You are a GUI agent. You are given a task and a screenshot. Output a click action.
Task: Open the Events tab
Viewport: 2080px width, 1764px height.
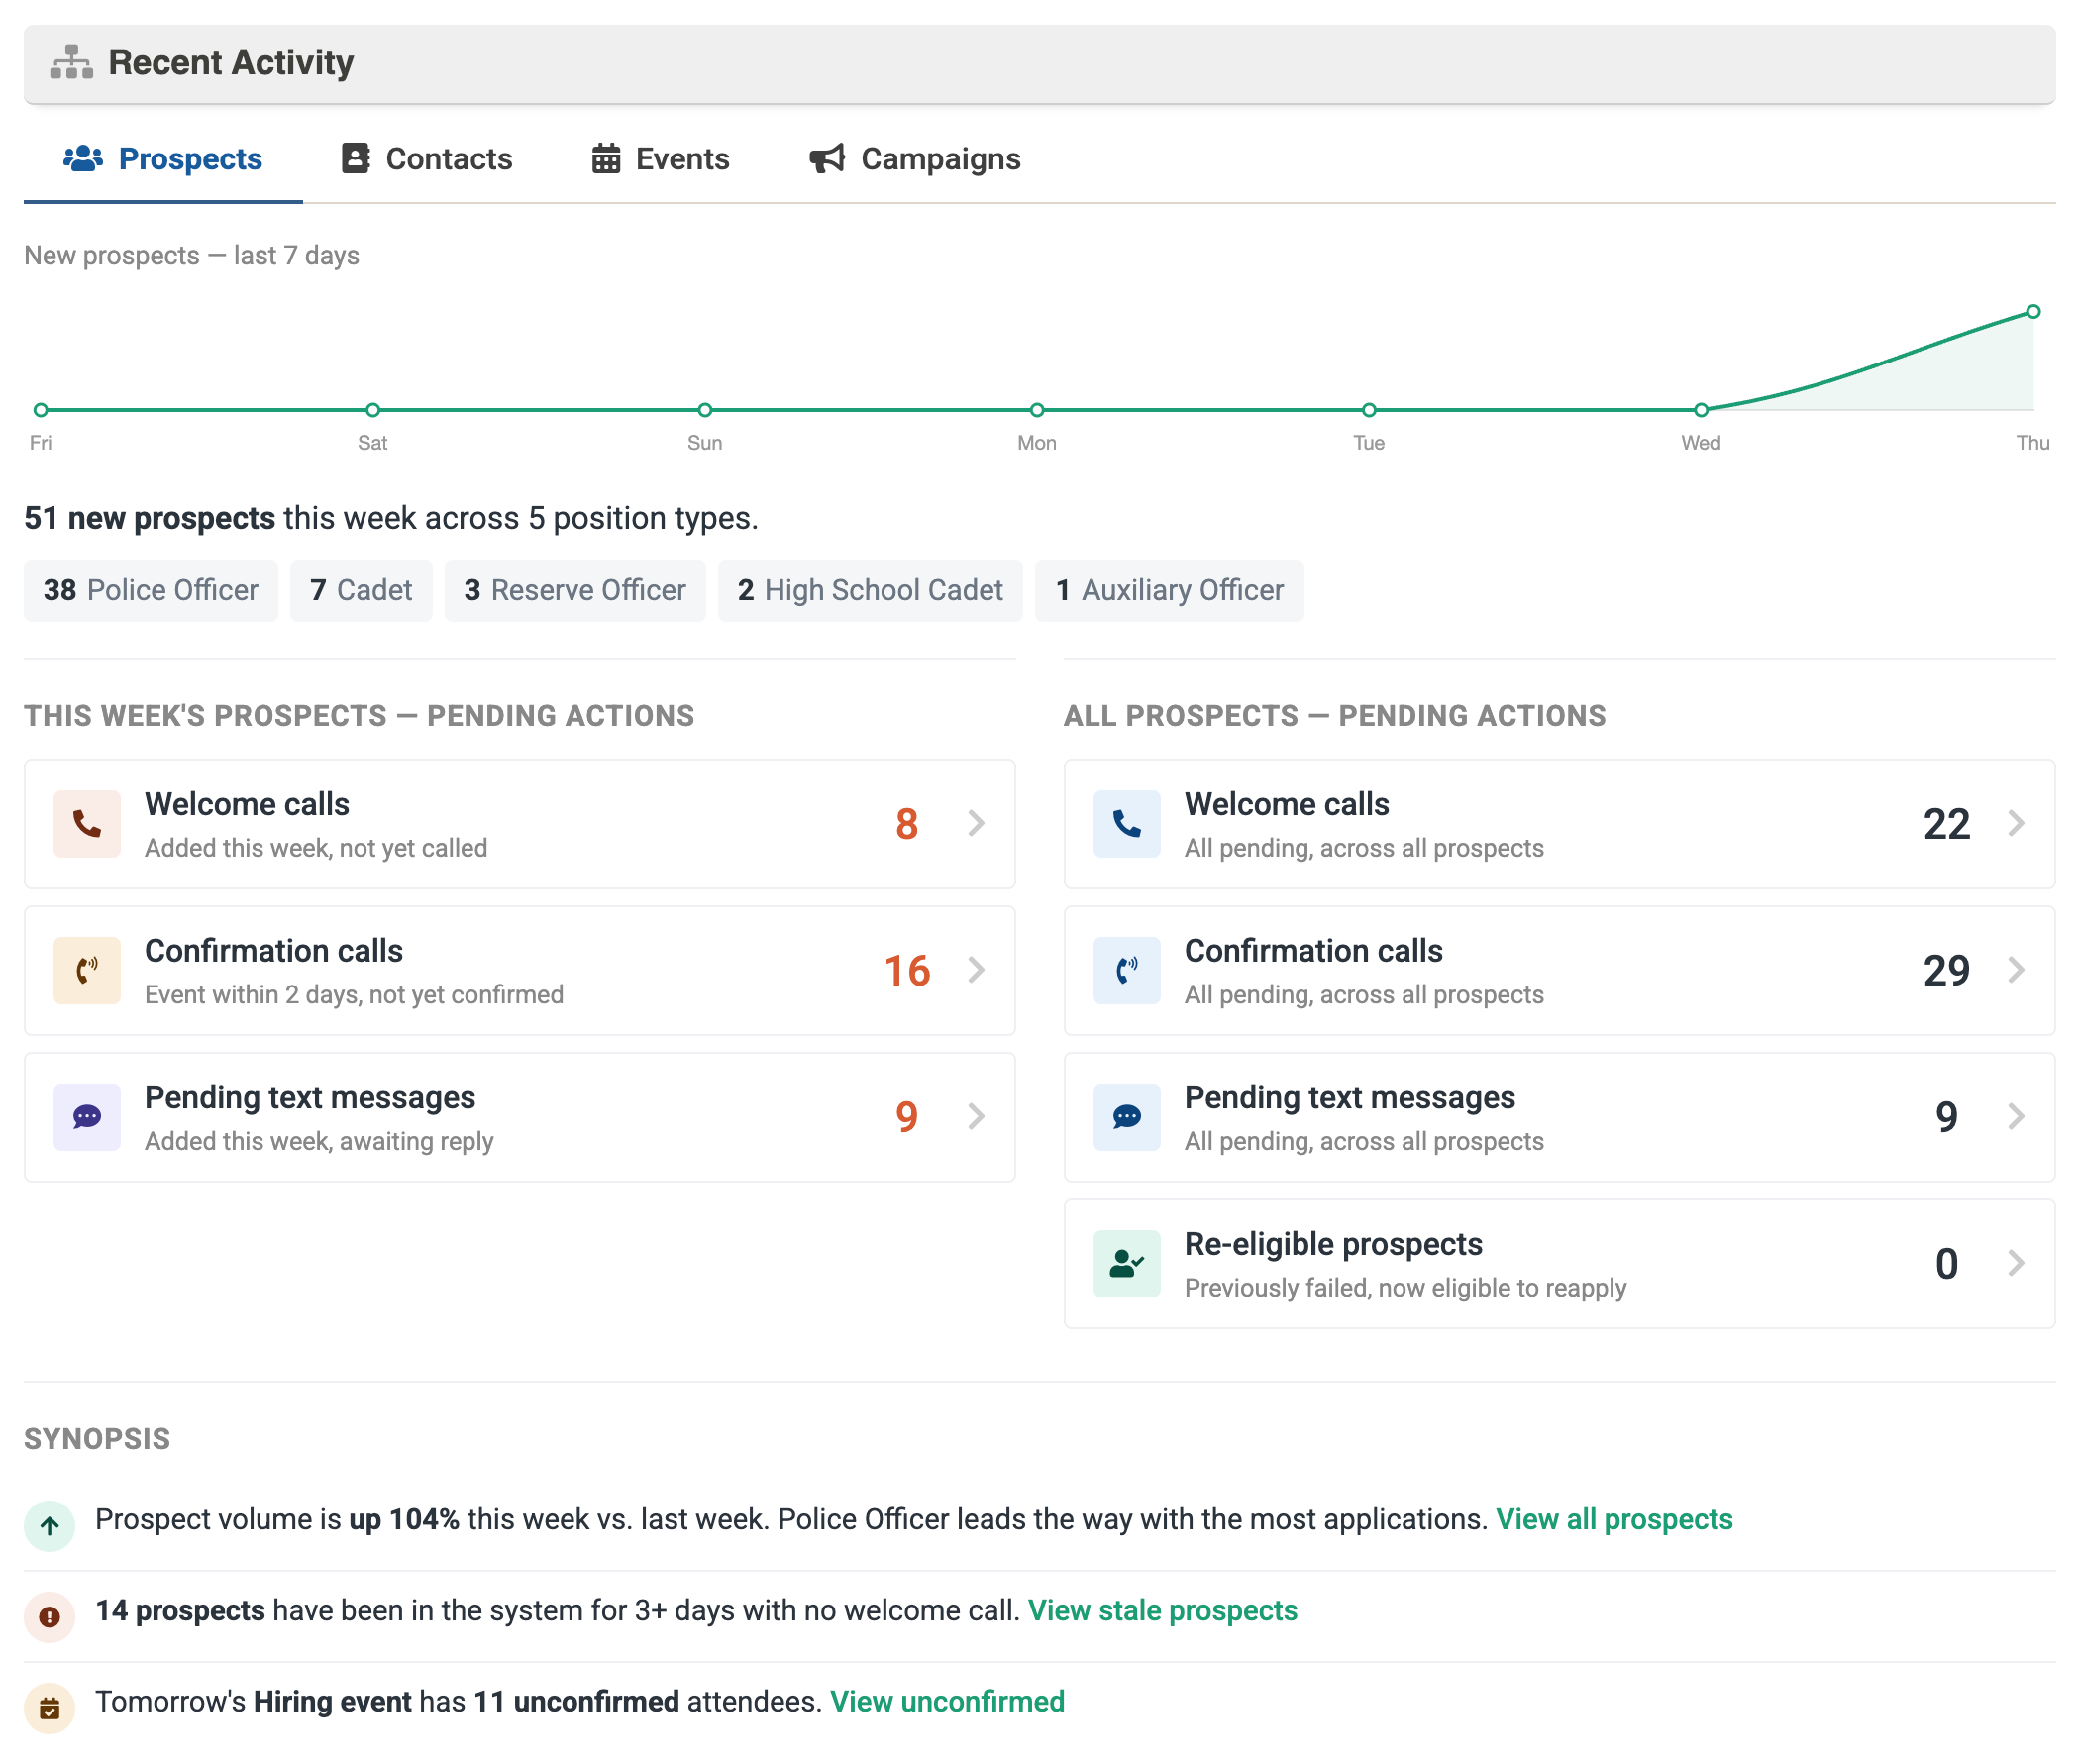pos(661,159)
